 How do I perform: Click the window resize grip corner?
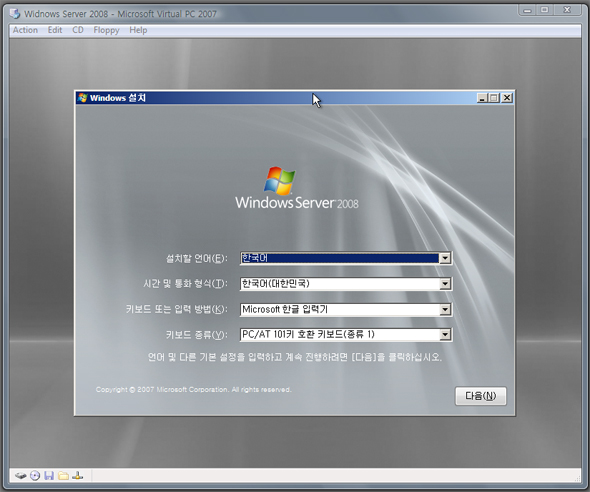click(x=577, y=478)
